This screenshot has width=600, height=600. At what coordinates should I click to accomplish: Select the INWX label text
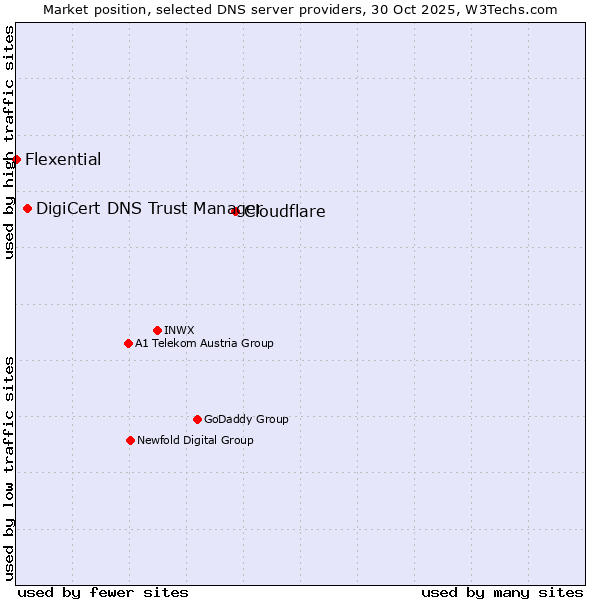[179, 330]
